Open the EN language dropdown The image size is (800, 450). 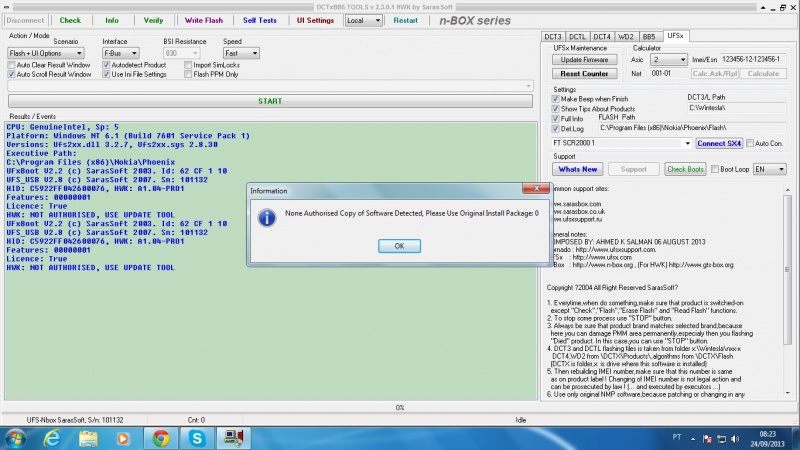[769, 169]
